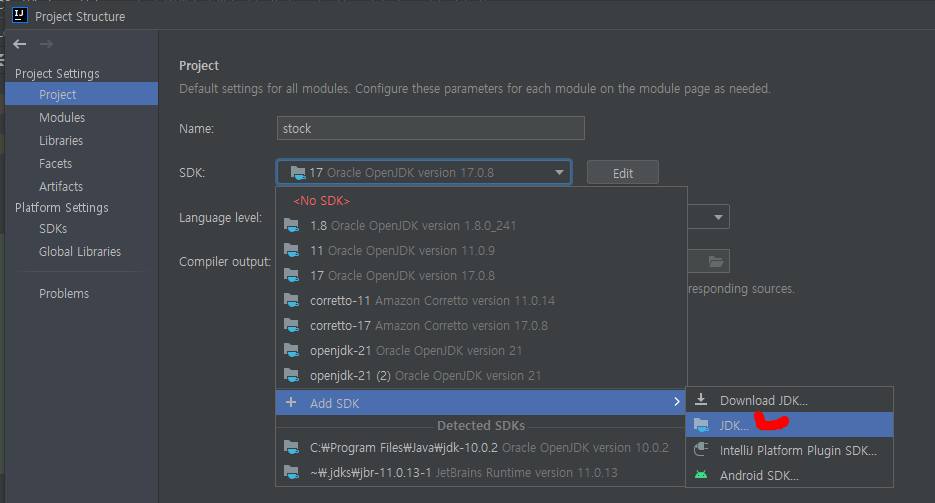935x503 pixels.
Task: Select detected jdk-10.0.2 SDK
Action: click(x=481, y=447)
